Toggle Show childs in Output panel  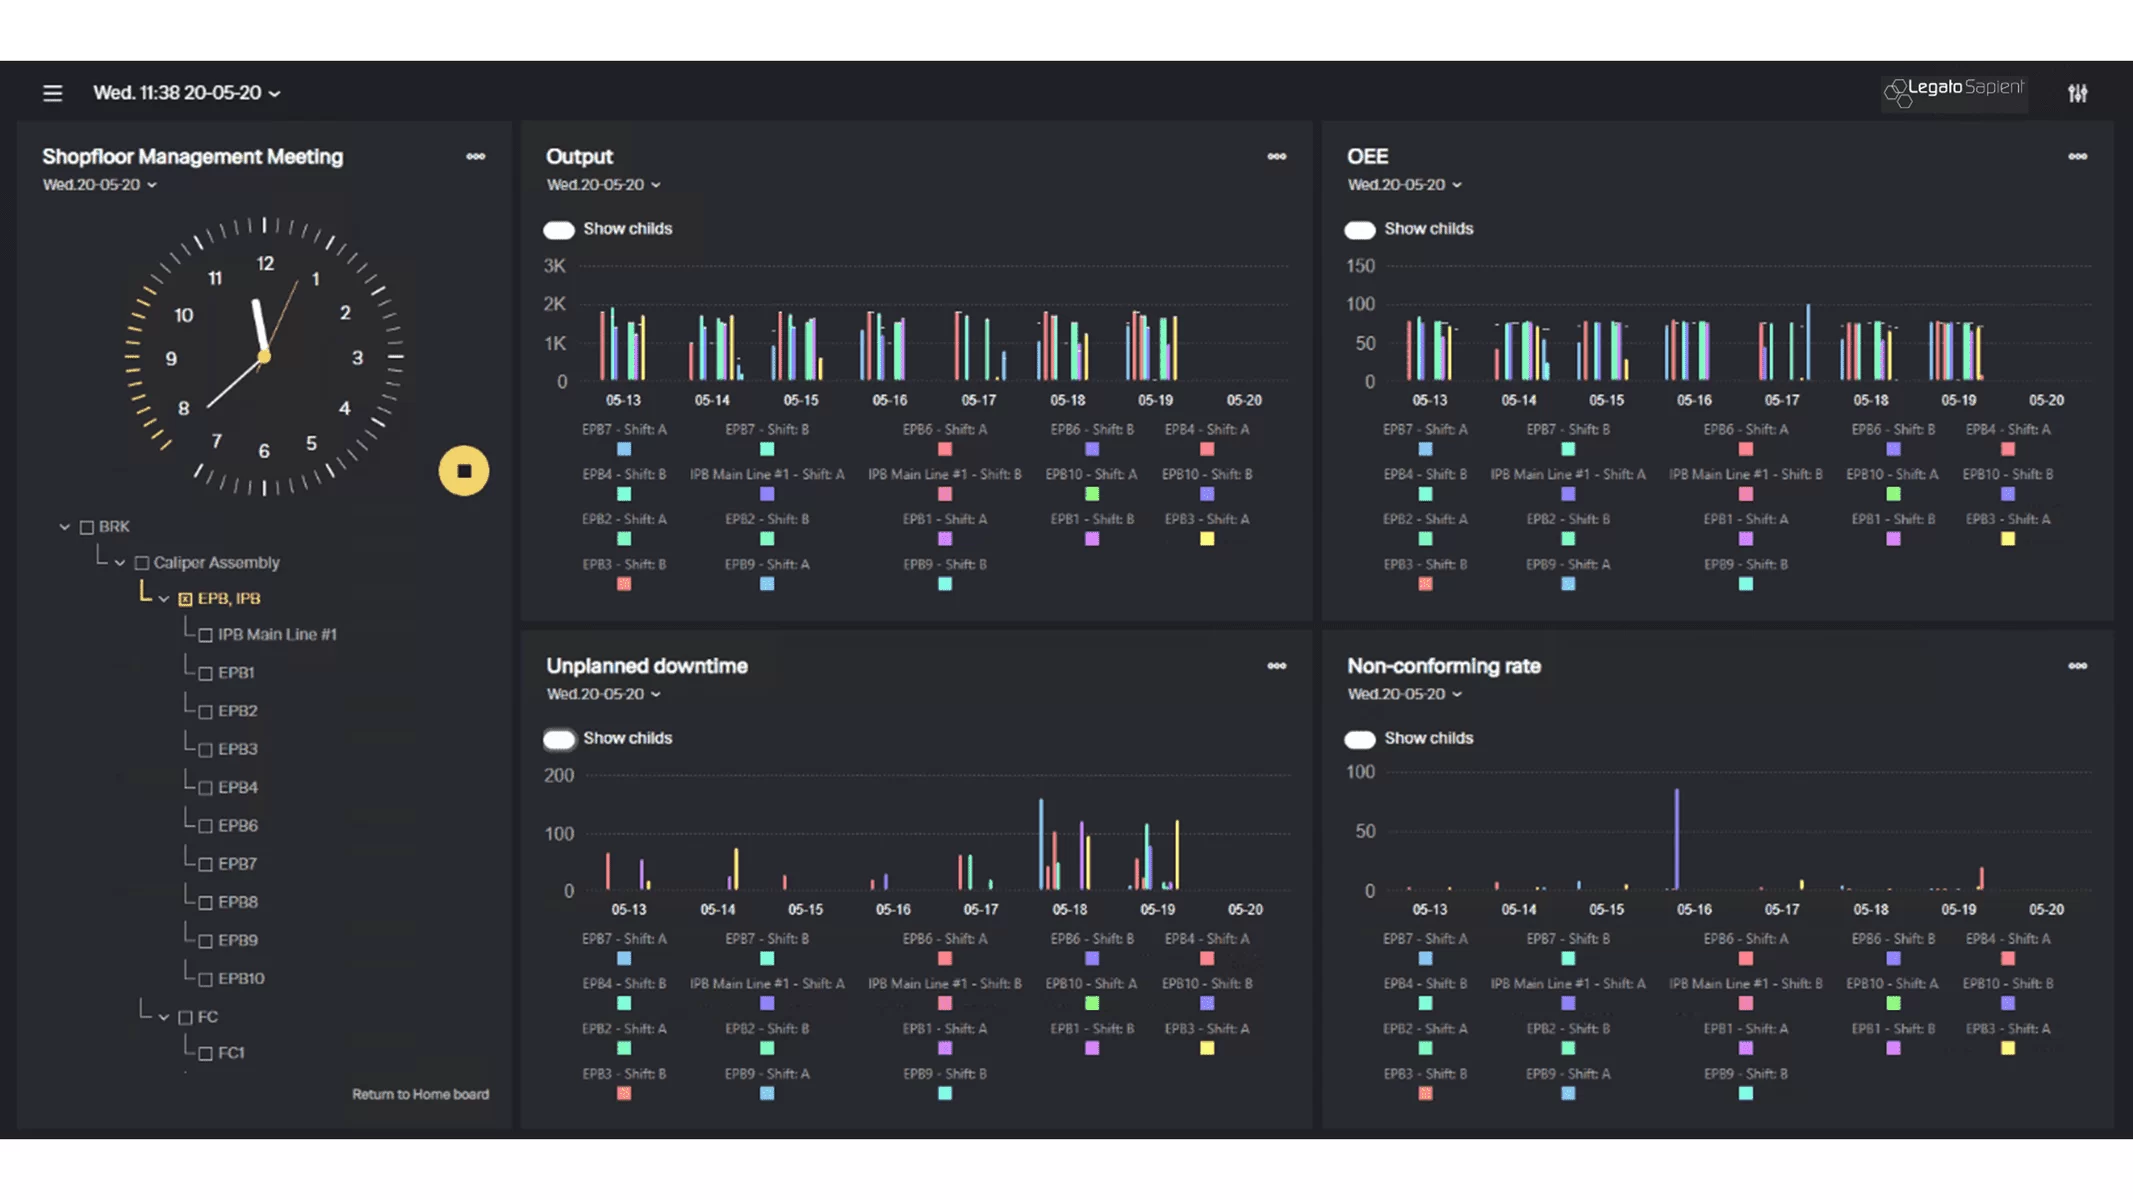(560, 229)
